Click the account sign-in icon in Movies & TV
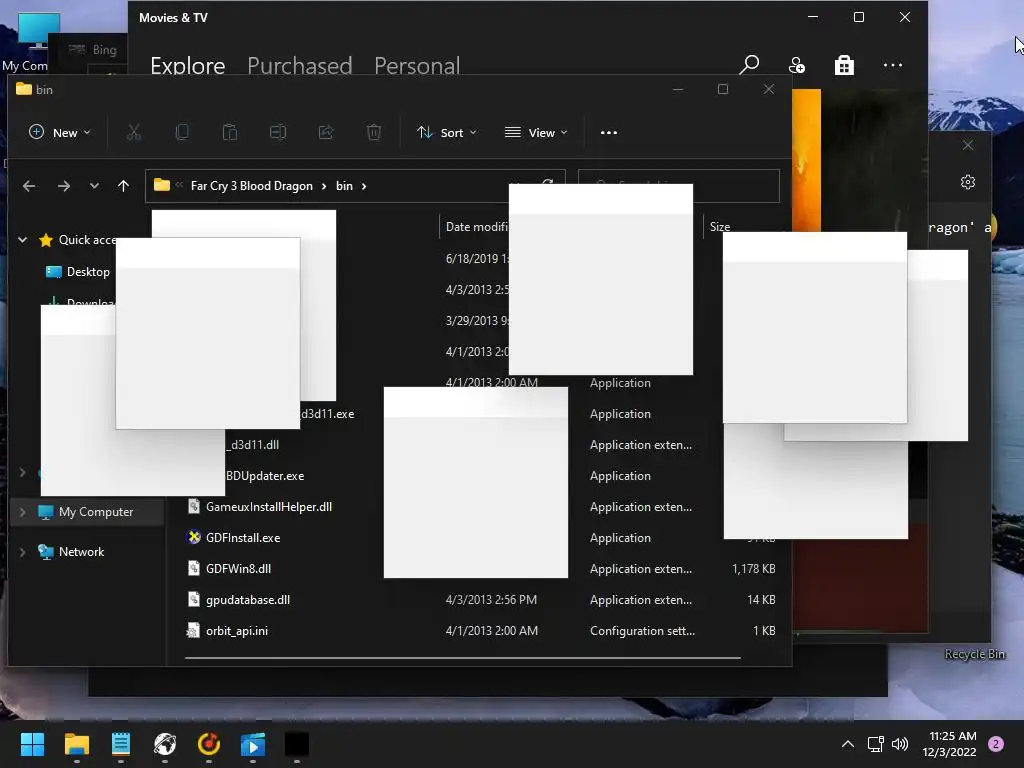1024x768 pixels. 797,65
